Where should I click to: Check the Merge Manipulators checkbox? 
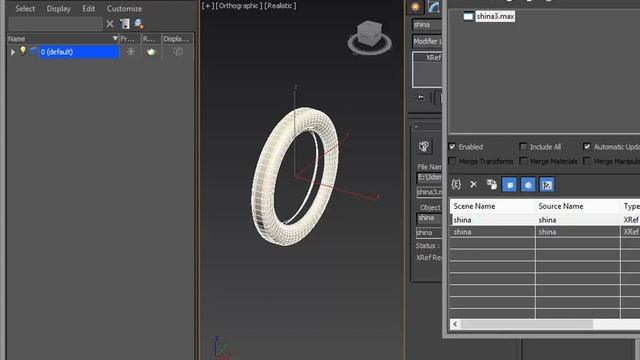pos(587,161)
